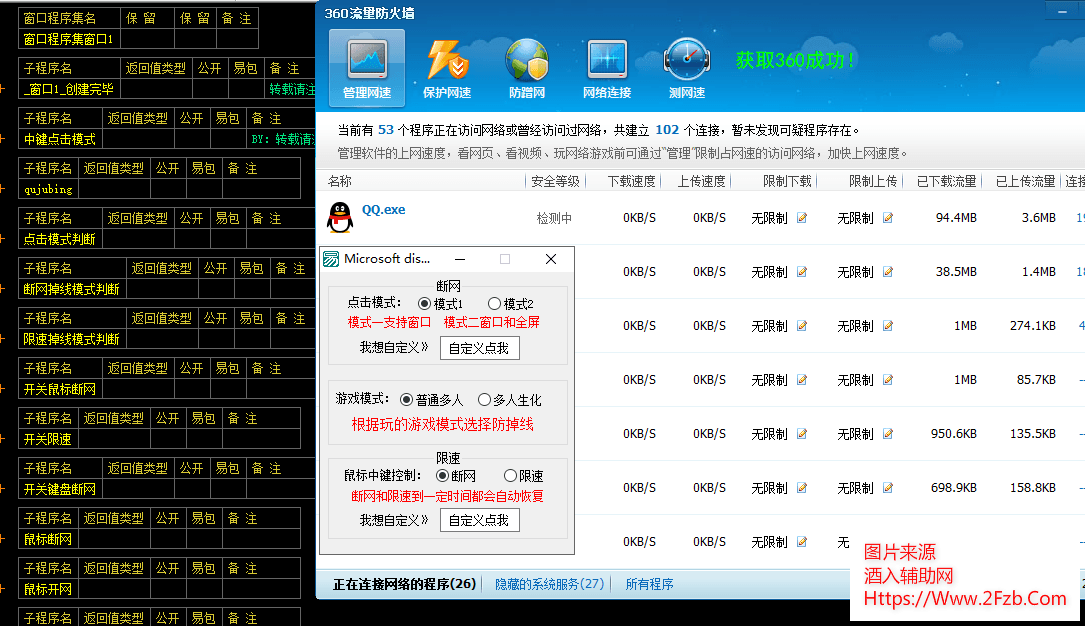Expand the qujubing subroutine plus marker

(x=3, y=189)
